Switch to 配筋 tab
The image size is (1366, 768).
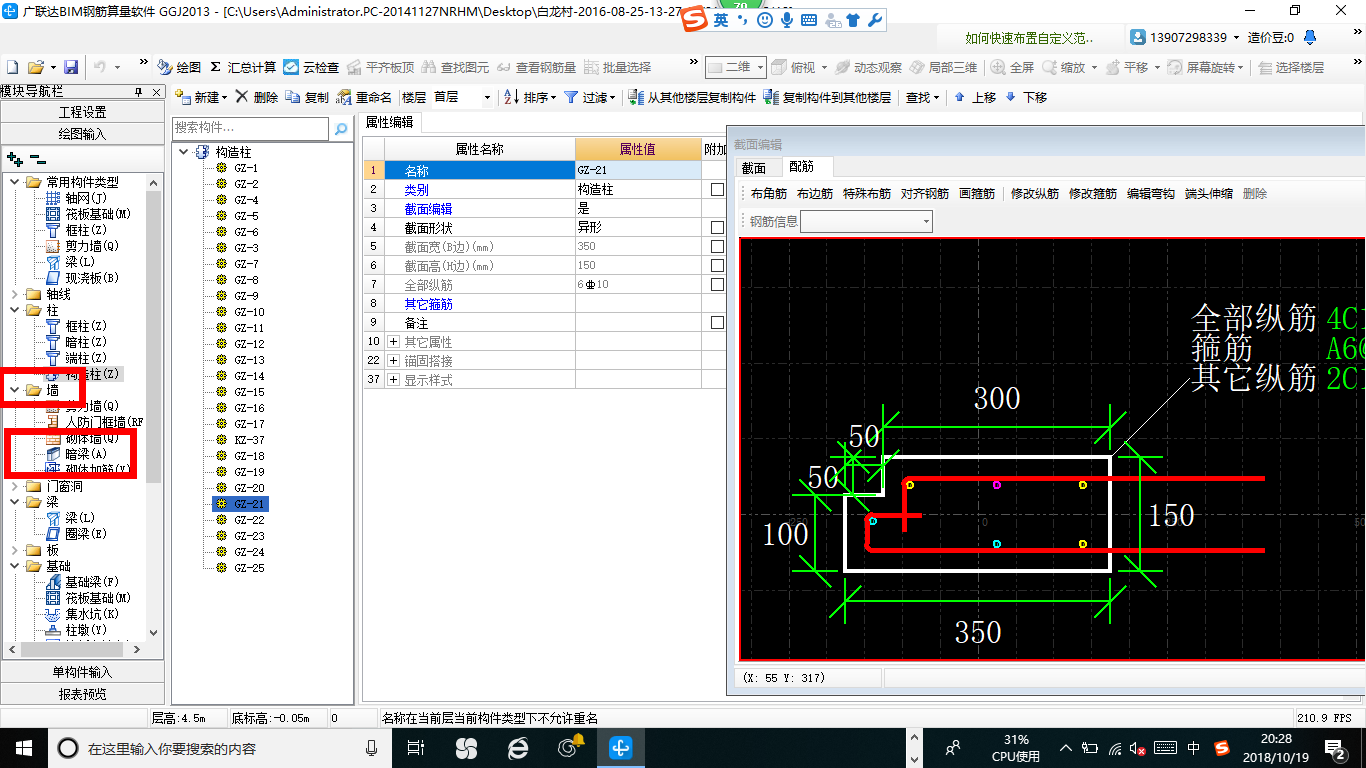click(x=801, y=167)
